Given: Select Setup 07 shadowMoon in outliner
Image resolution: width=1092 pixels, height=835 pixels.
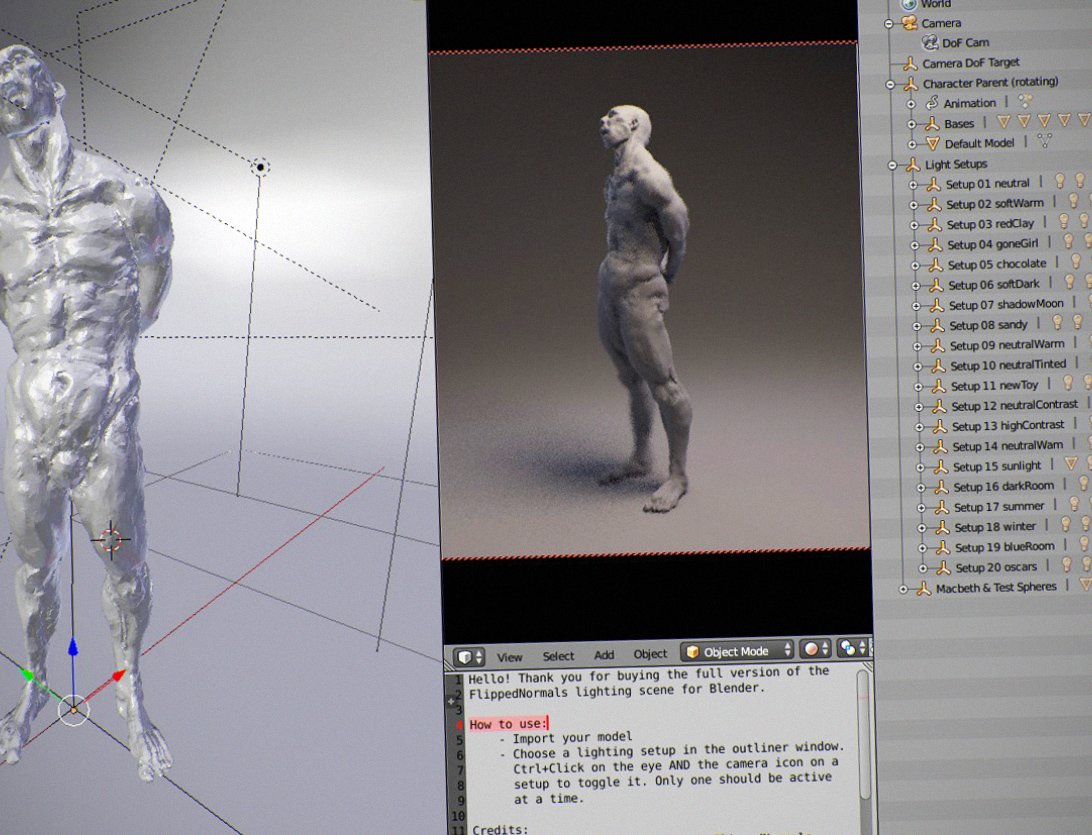Looking at the screenshot, I should click(1006, 304).
